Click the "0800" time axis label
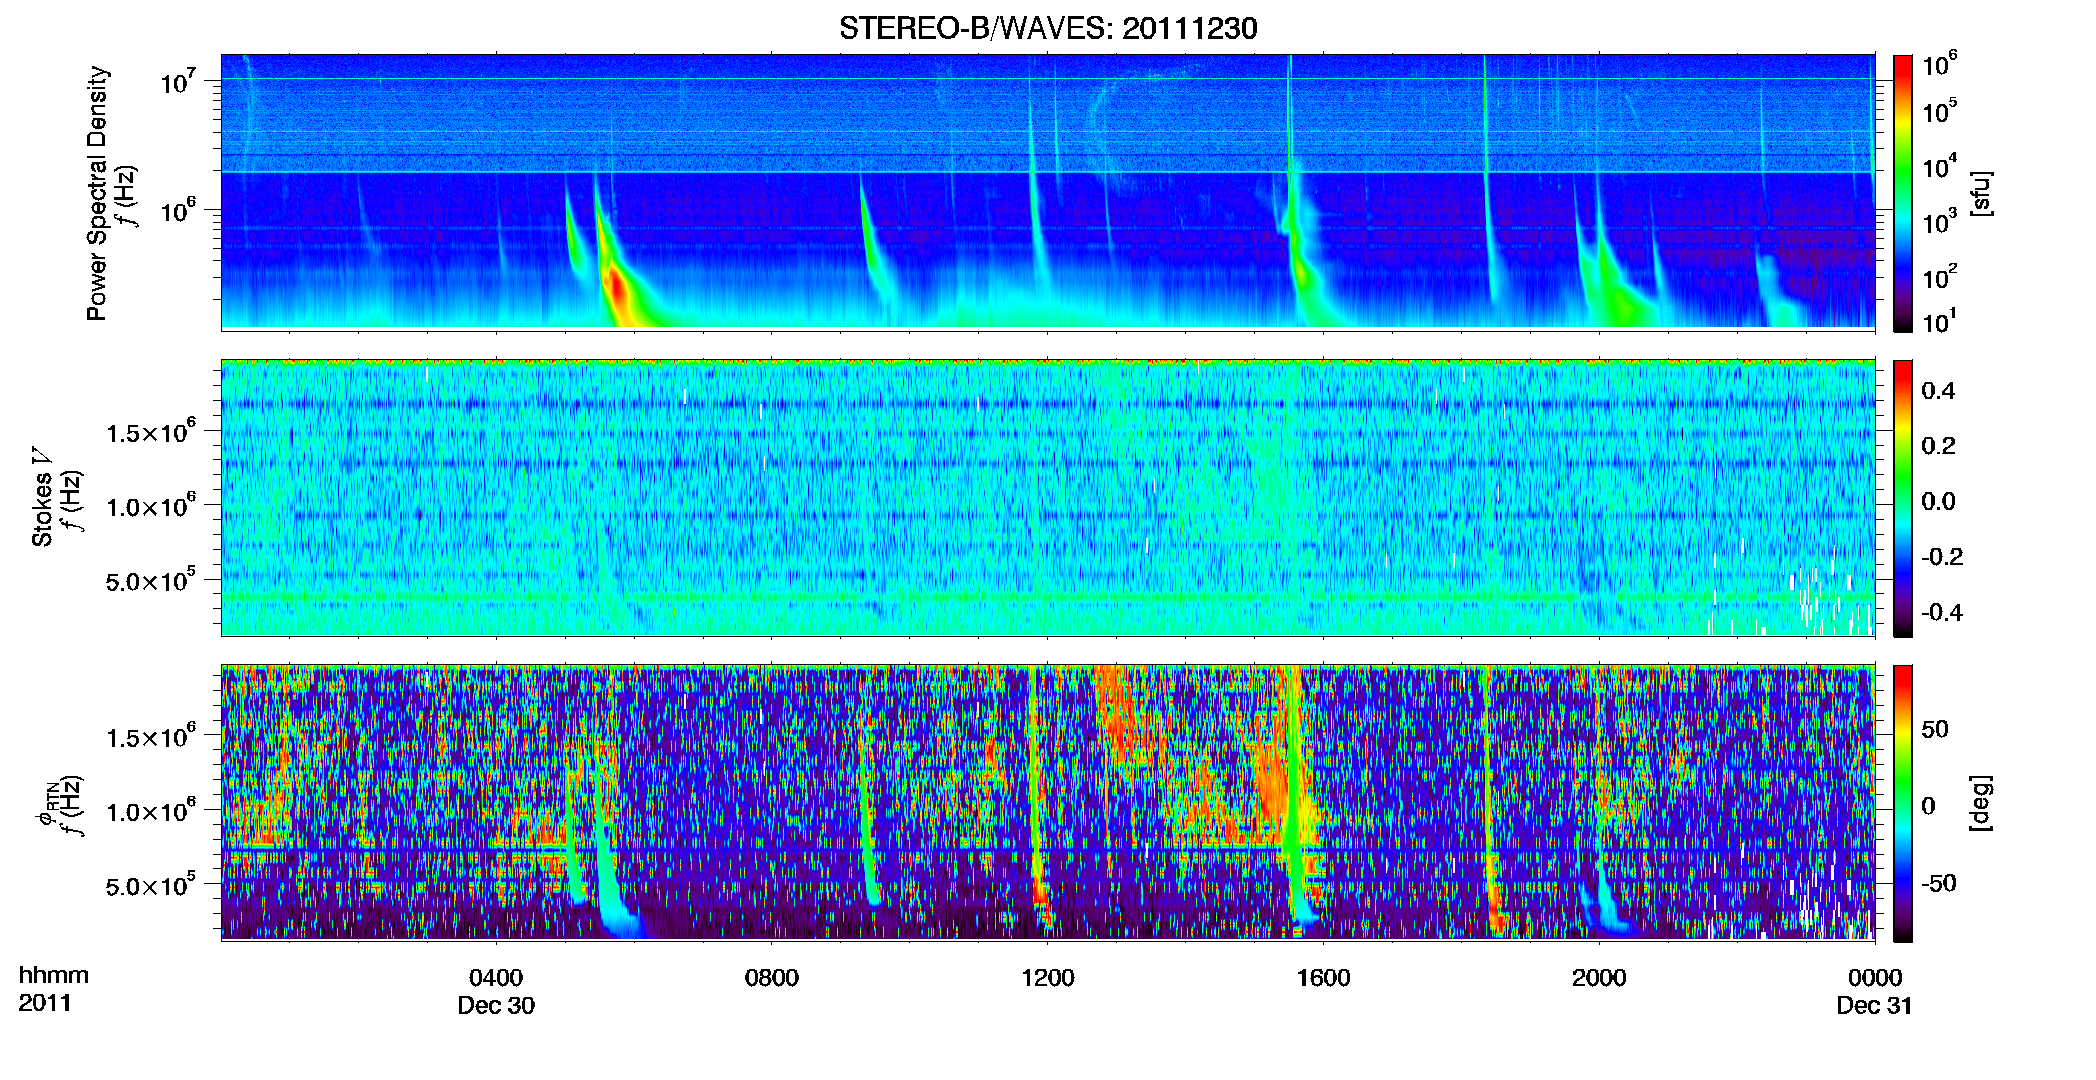The image size is (2096, 1080). [x=771, y=977]
